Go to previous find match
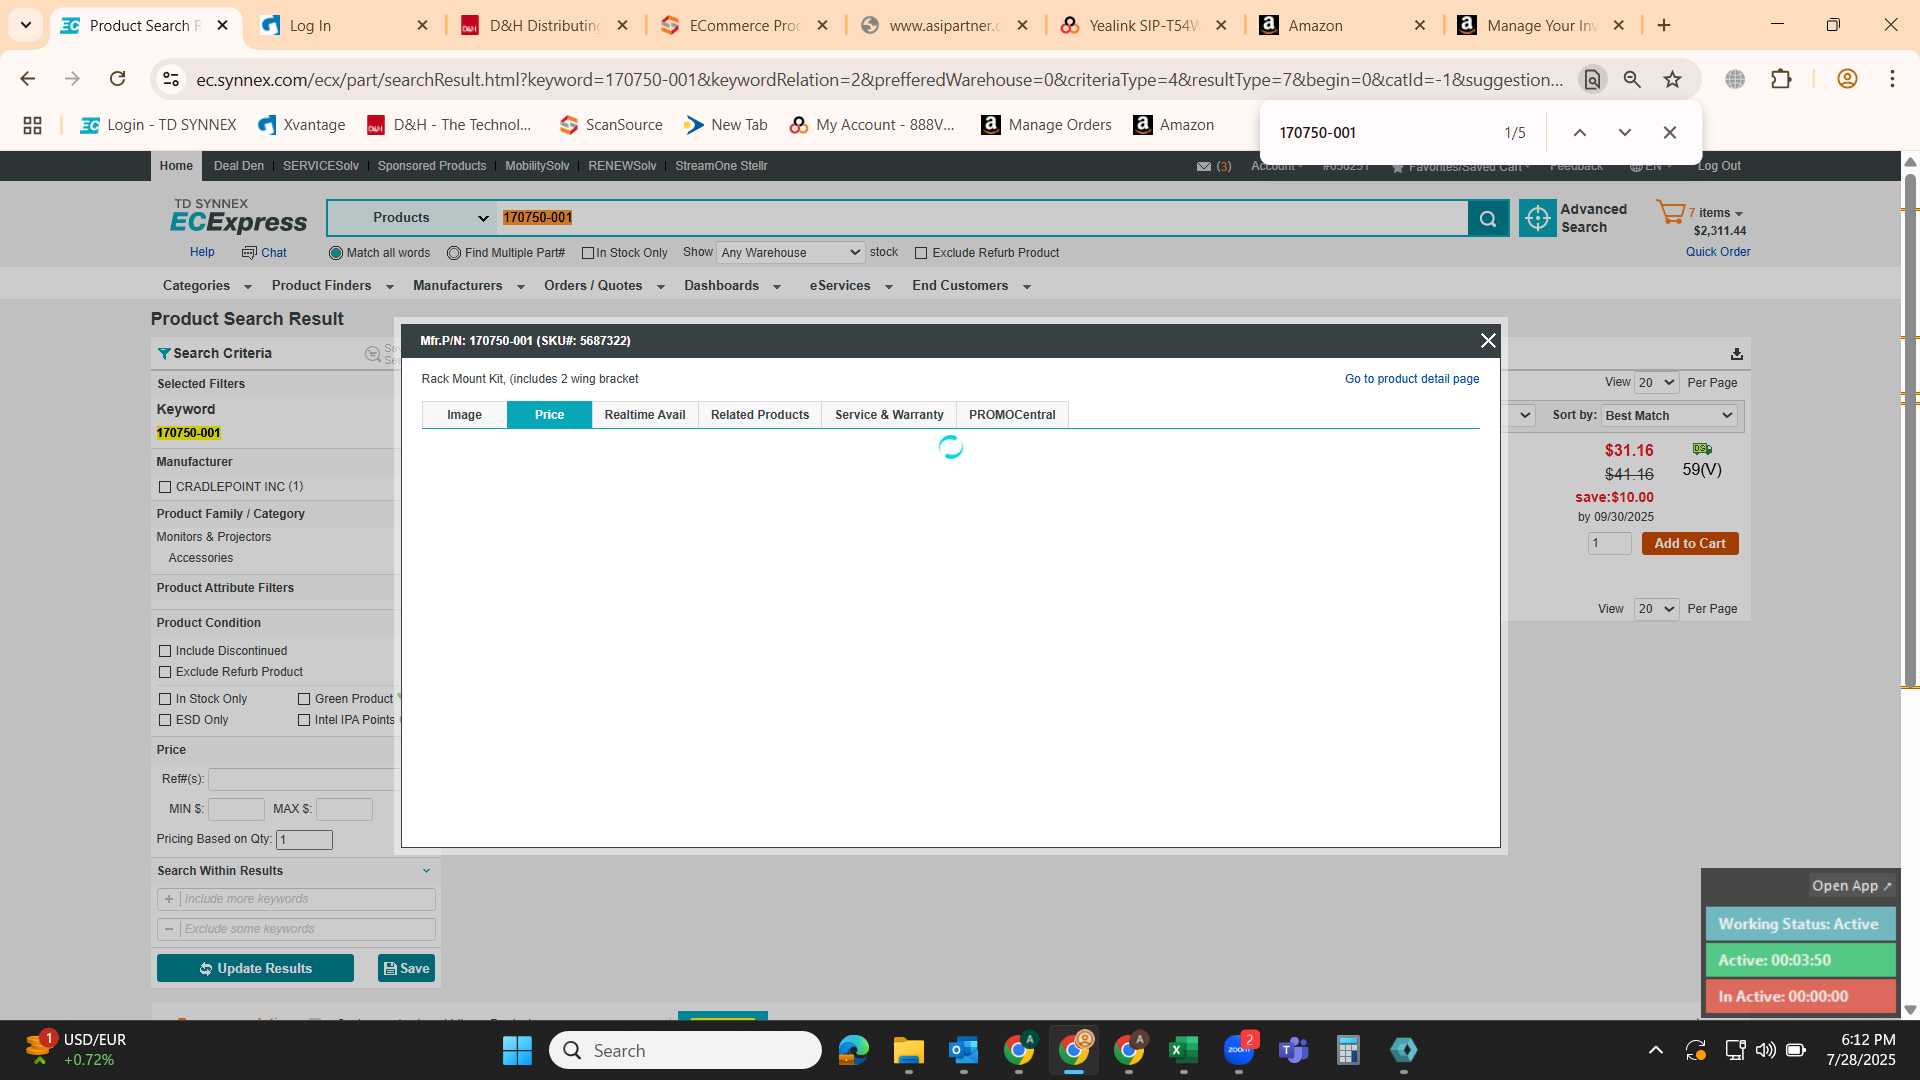 coord(1580,132)
